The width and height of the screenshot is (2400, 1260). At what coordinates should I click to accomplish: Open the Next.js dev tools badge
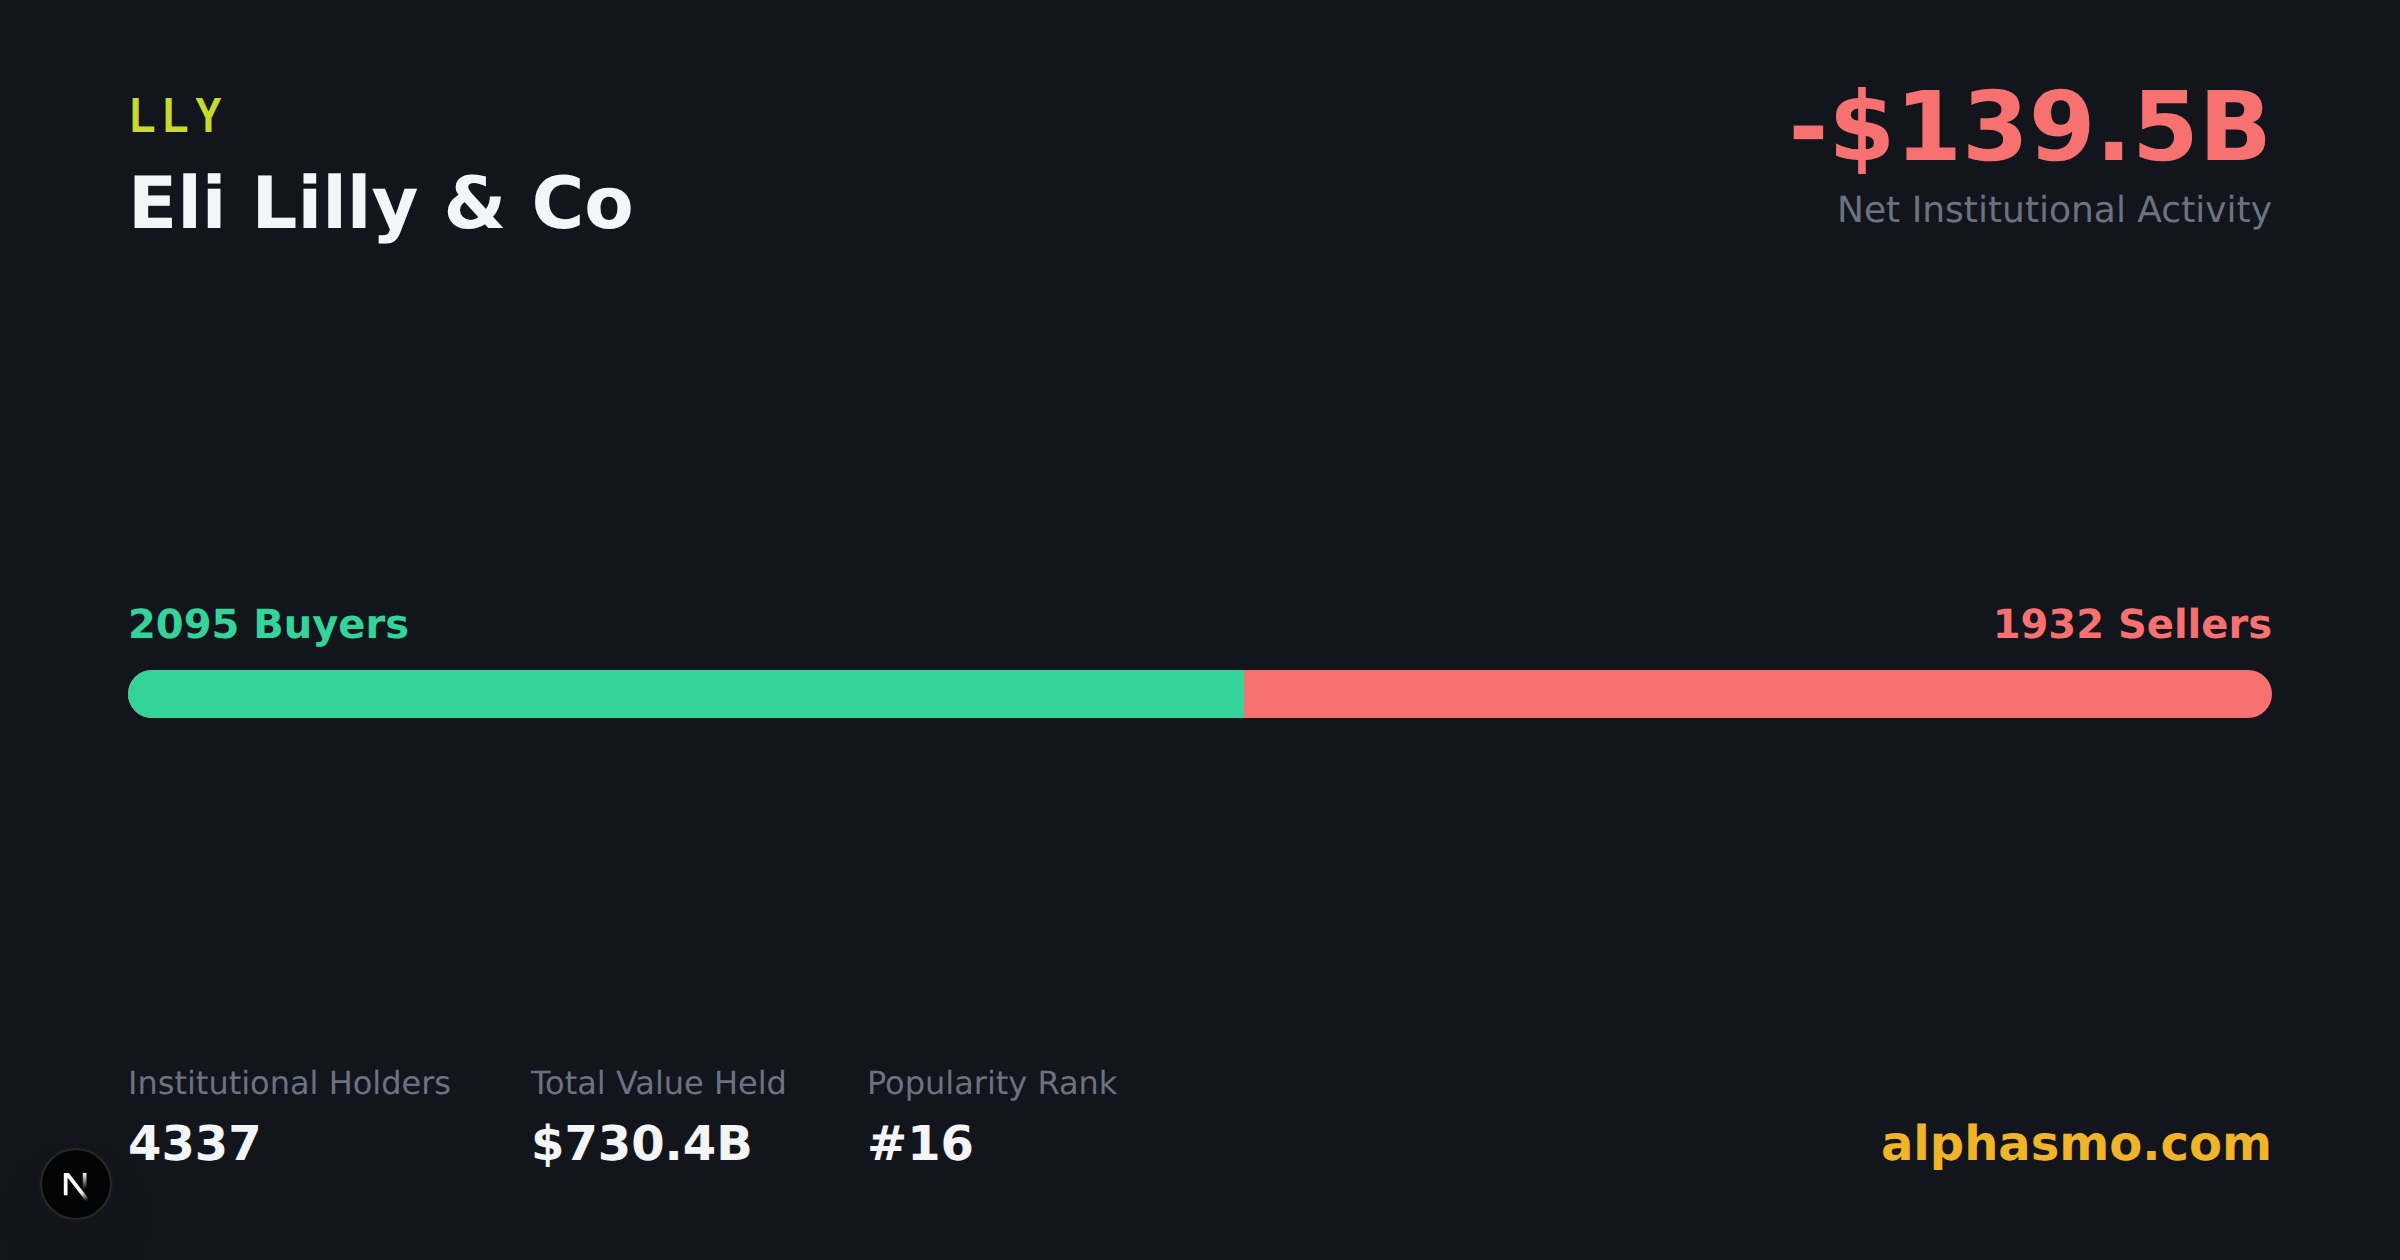tap(76, 1184)
